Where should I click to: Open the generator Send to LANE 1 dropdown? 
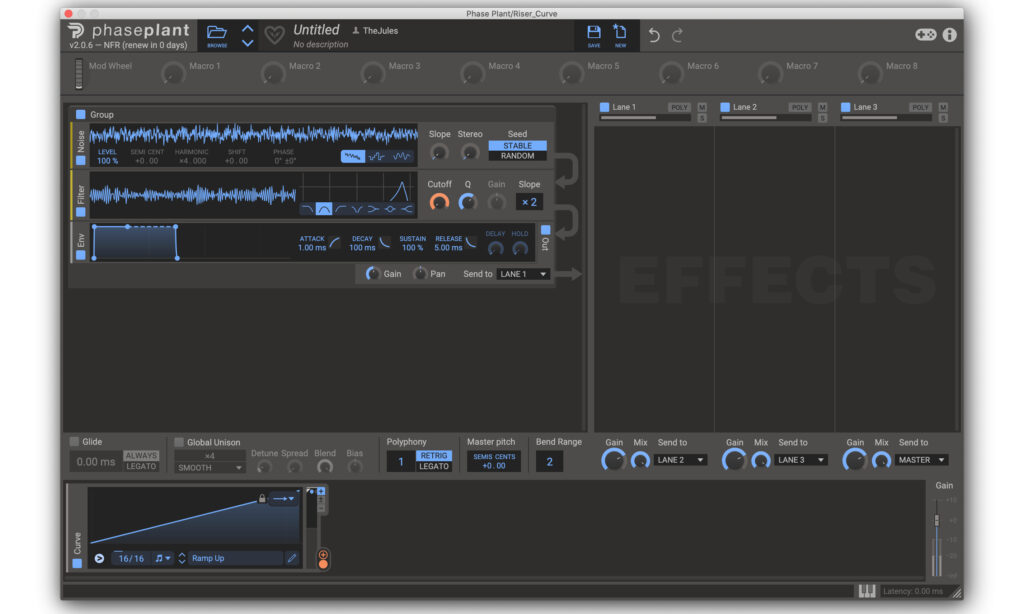(522, 274)
